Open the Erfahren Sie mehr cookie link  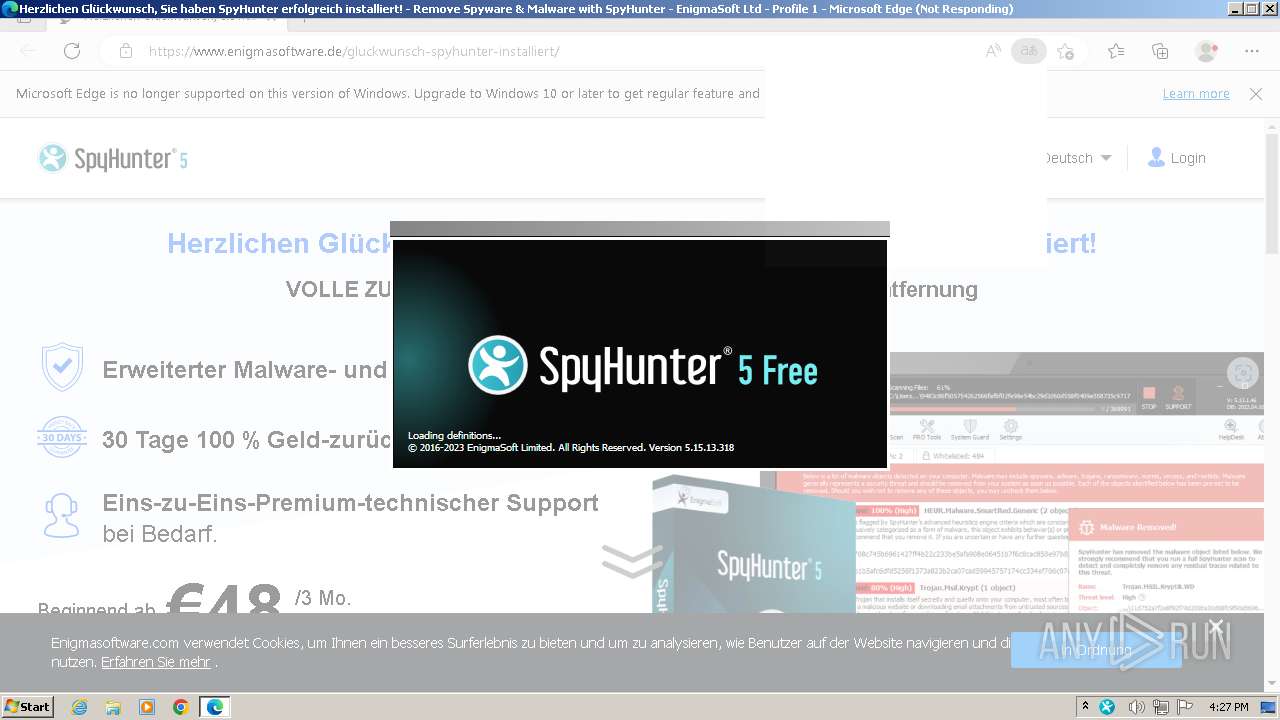coord(156,662)
